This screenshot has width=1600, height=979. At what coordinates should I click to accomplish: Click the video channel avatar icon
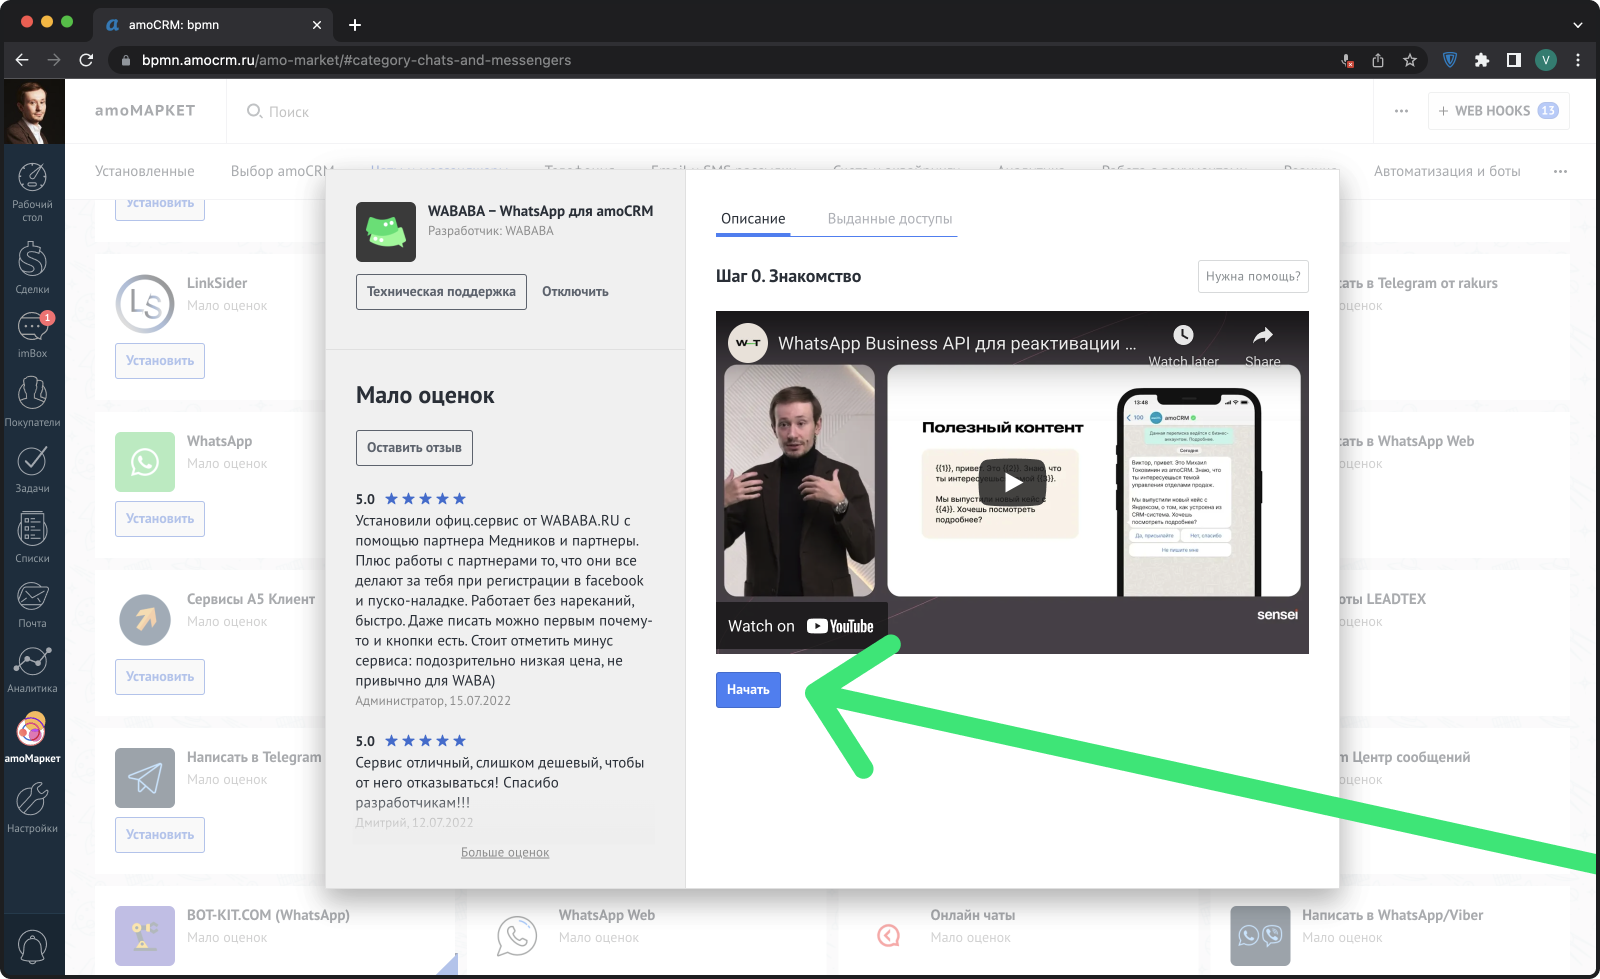click(748, 343)
